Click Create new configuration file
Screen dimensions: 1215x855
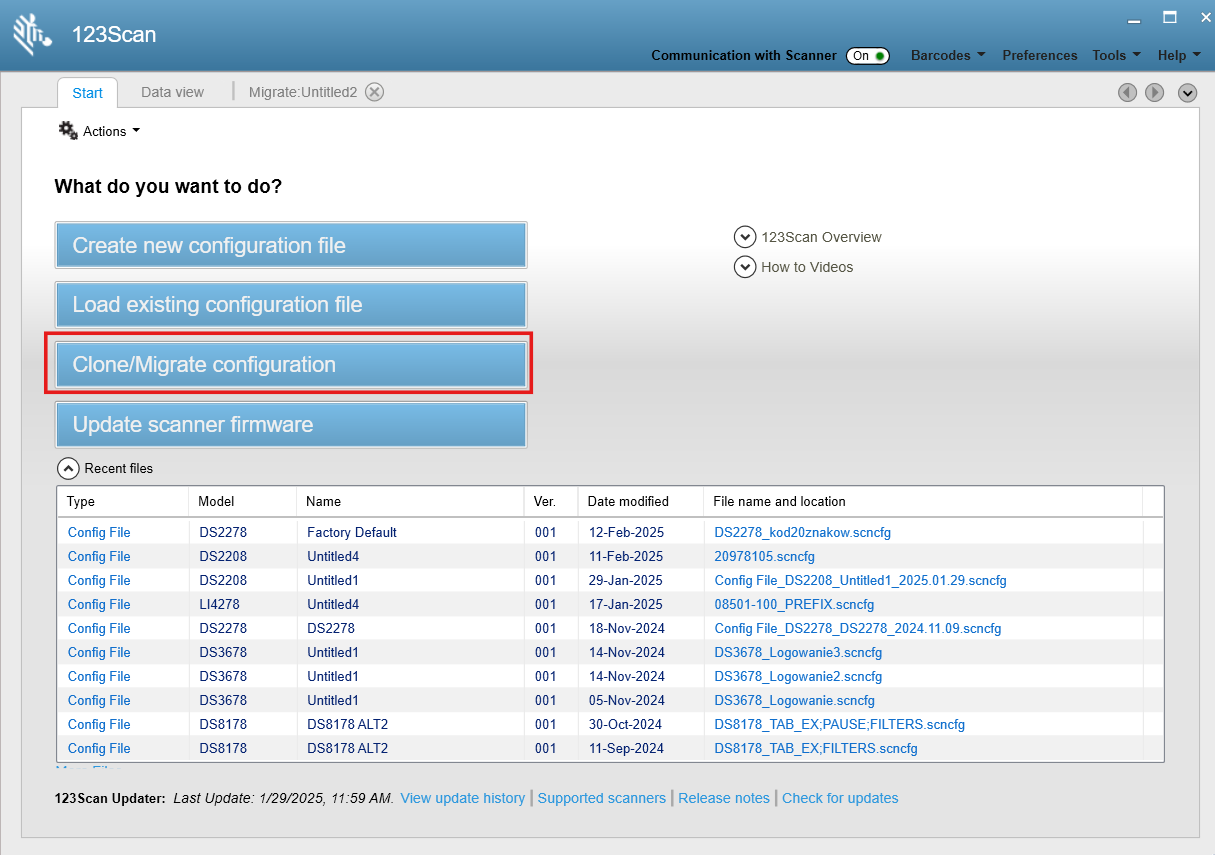click(290, 245)
